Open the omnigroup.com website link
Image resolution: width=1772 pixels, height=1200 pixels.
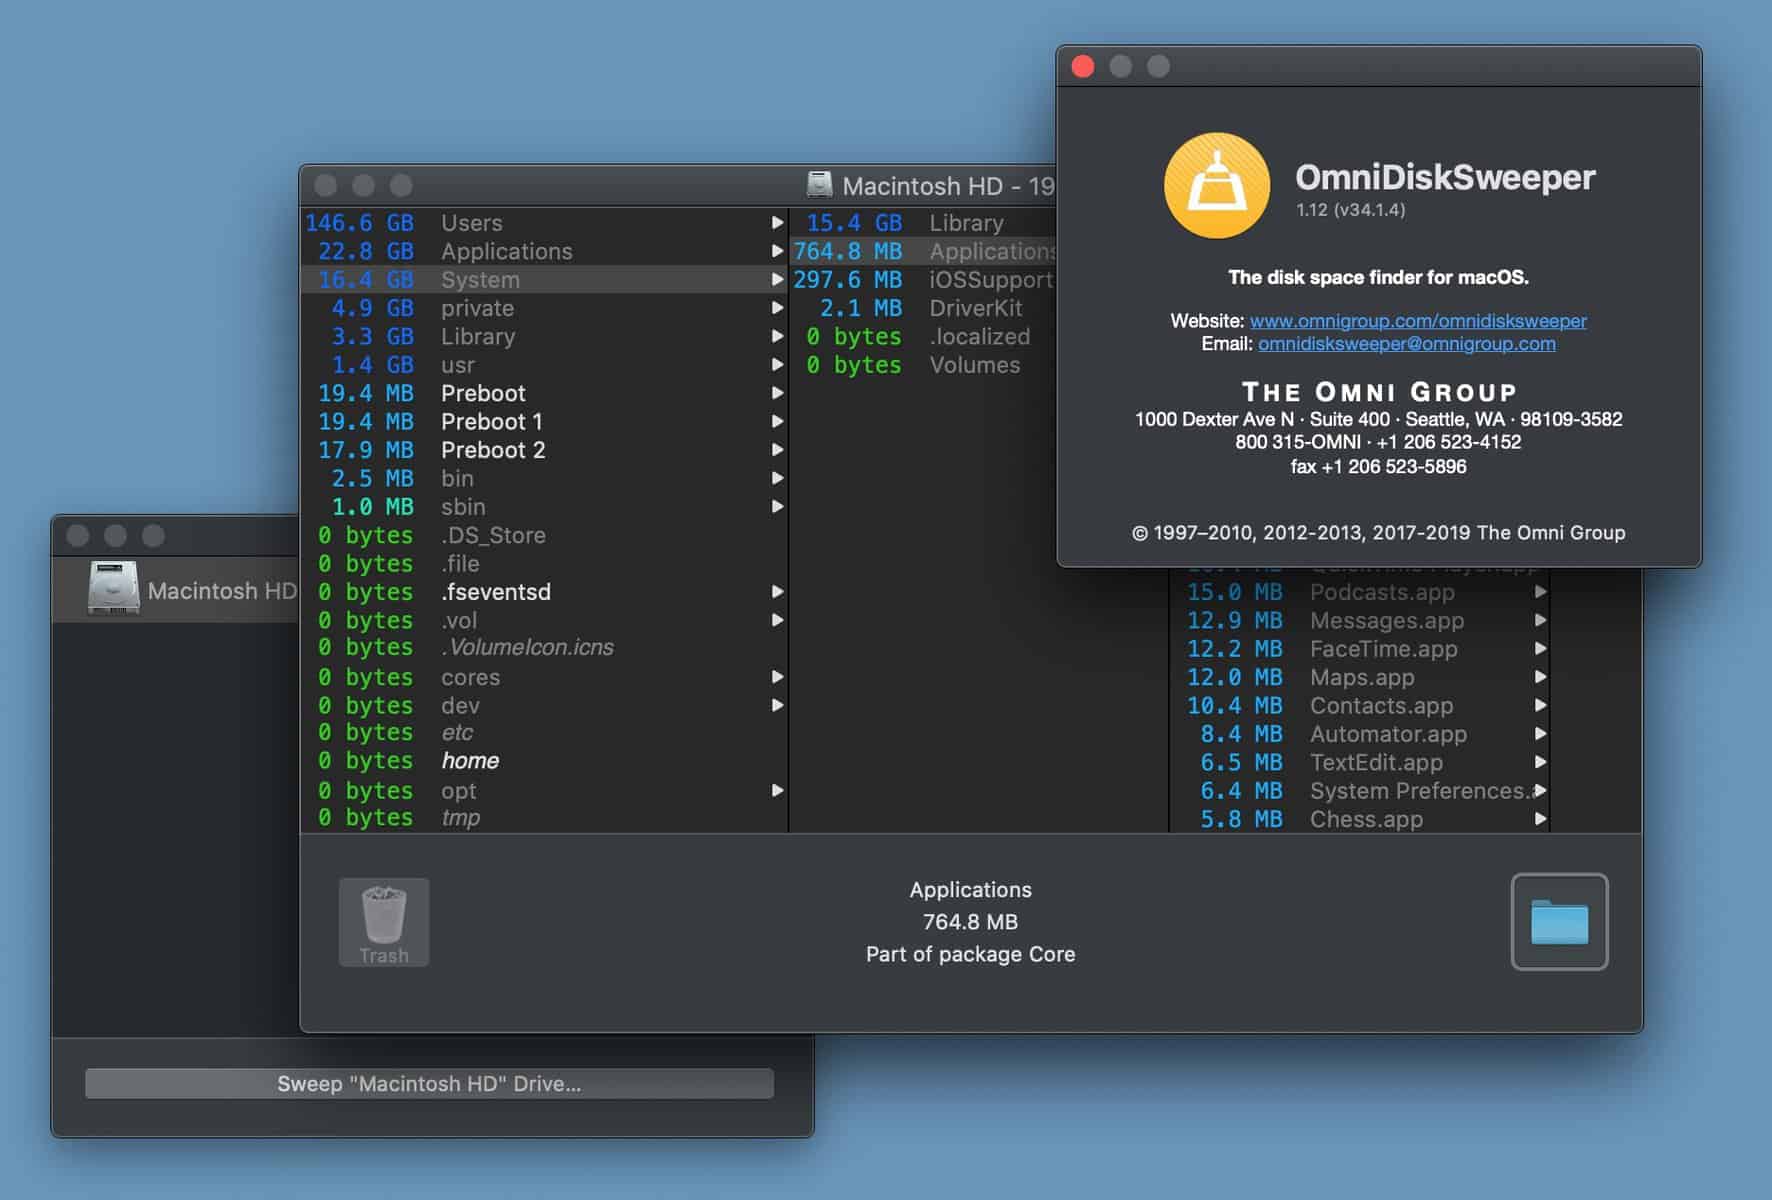pos(1417,321)
